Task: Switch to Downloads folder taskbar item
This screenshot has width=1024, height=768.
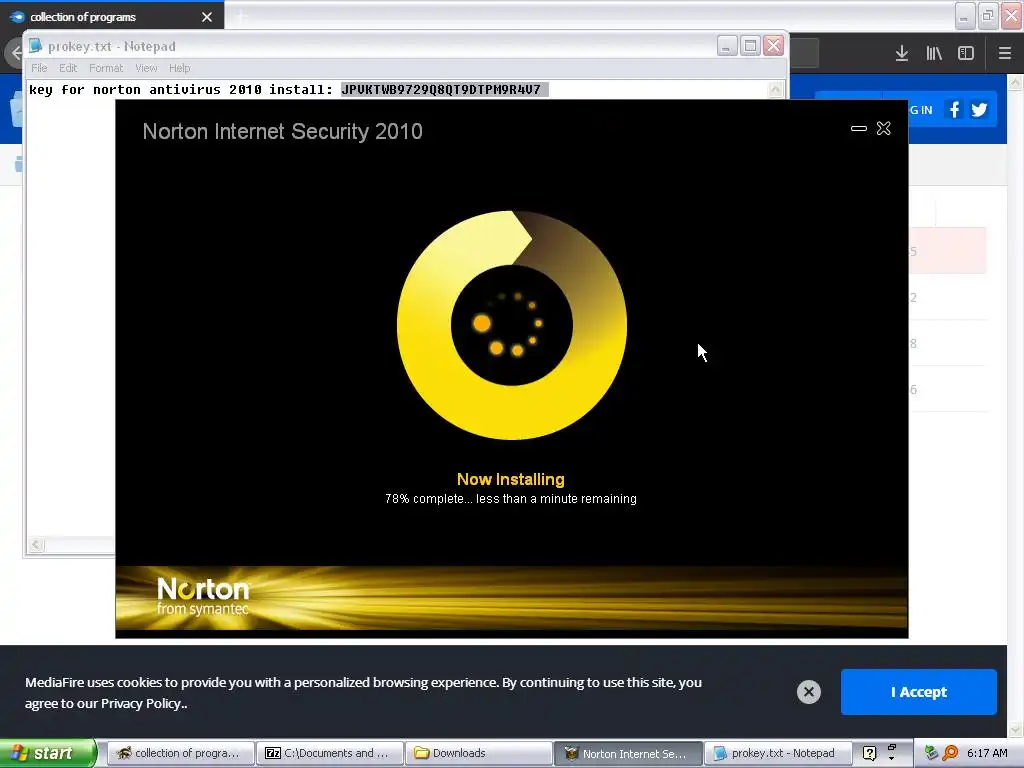Action: click(479, 753)
